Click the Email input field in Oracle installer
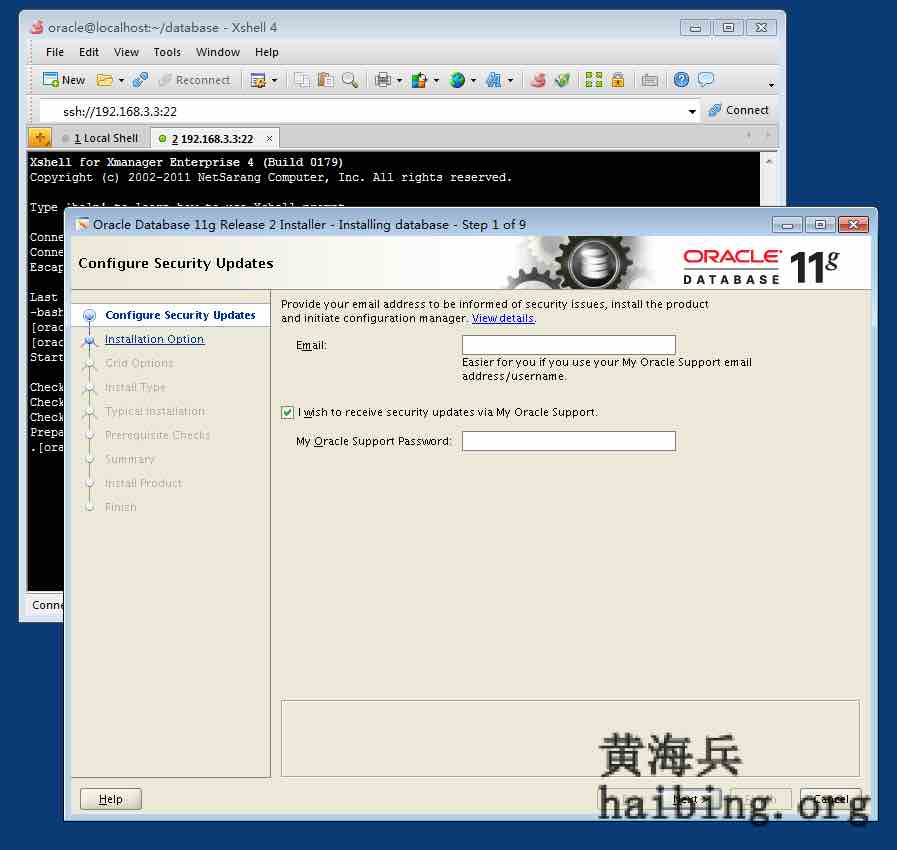 coord(569,345)
